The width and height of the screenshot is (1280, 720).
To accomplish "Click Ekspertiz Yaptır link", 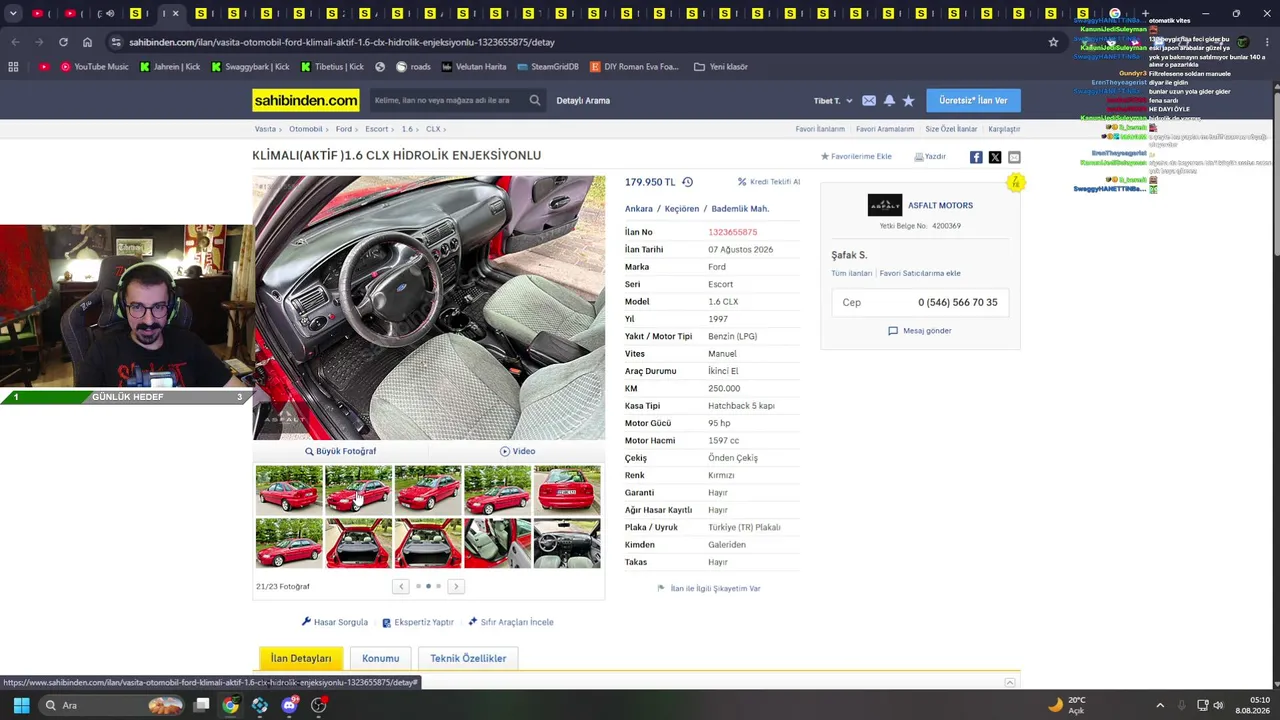I will click(418, 622).
